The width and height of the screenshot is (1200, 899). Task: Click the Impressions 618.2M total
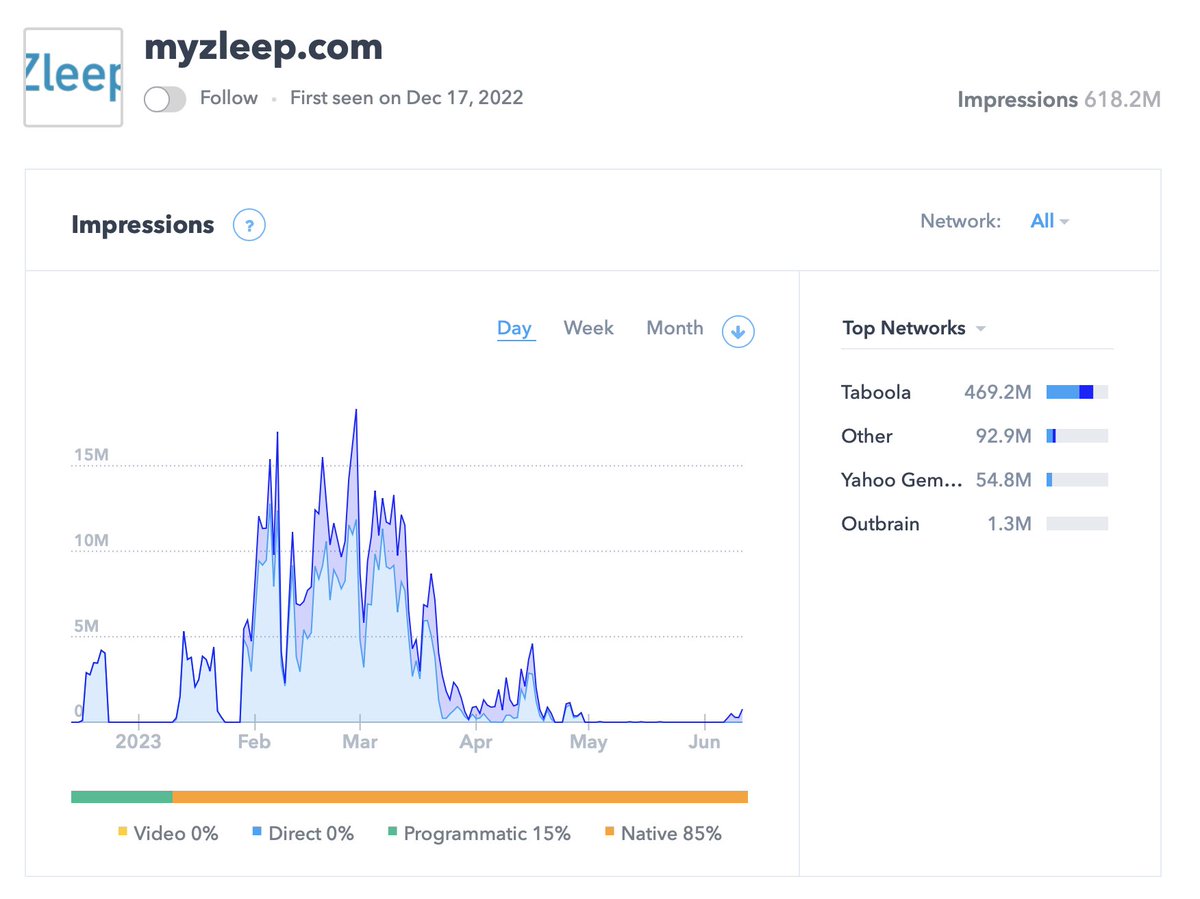(x=1059, y=100)
